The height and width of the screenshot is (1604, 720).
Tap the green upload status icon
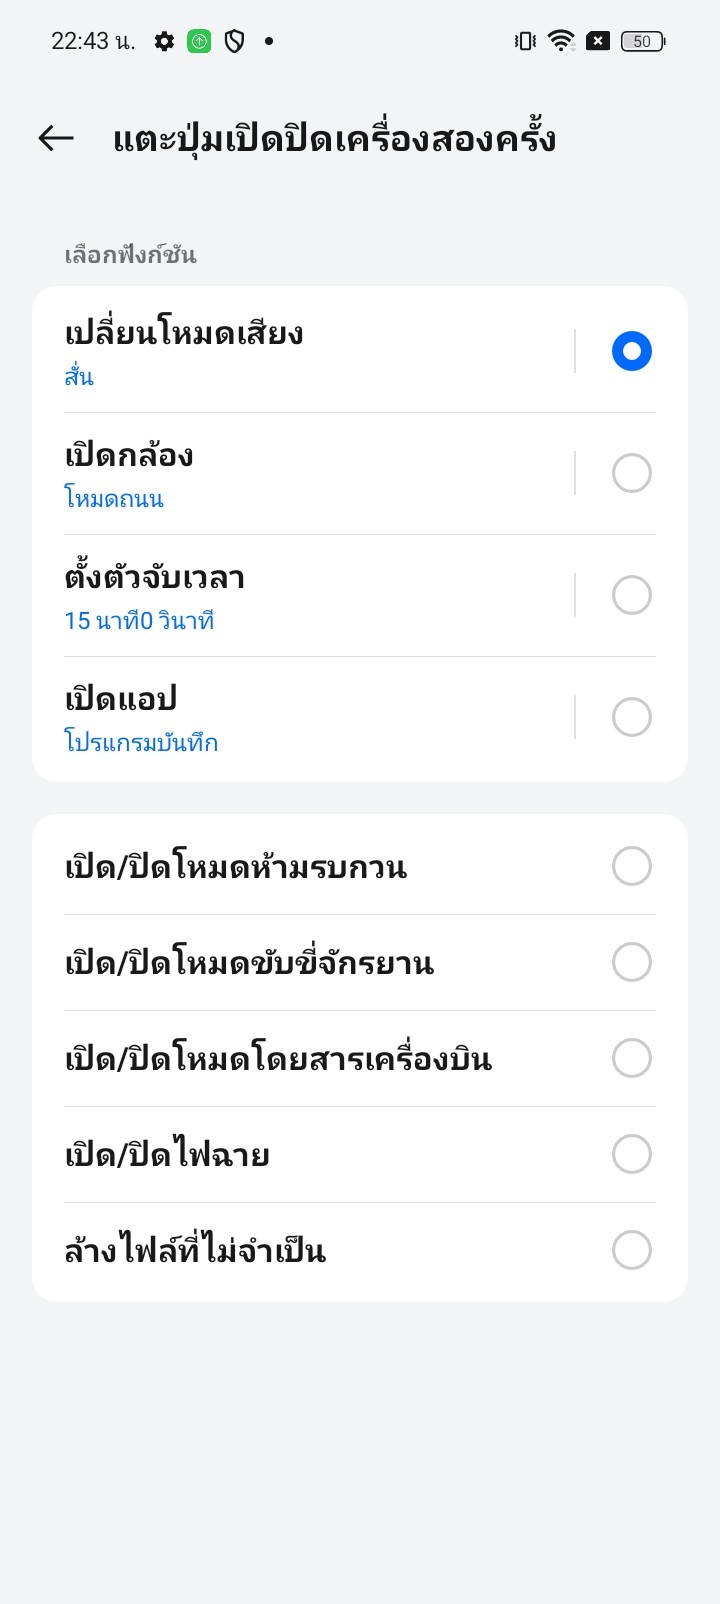click(x=199, y=41)
